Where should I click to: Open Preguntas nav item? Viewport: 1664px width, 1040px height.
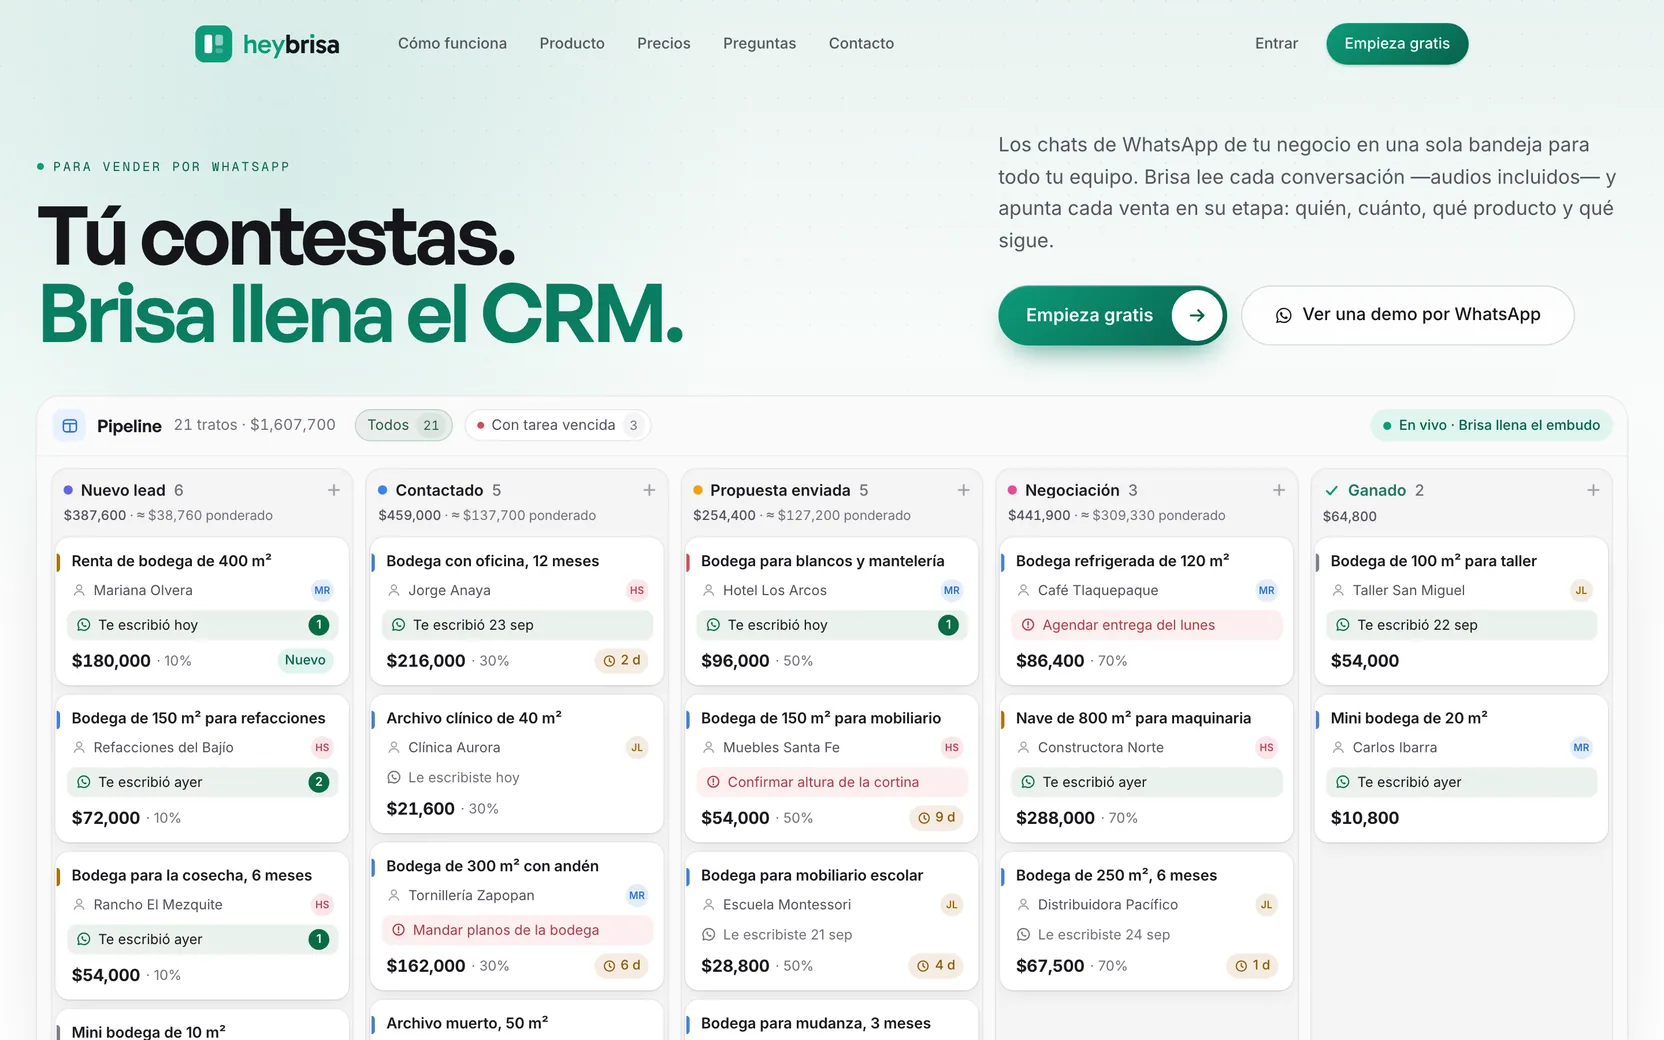tap(760, 44)
